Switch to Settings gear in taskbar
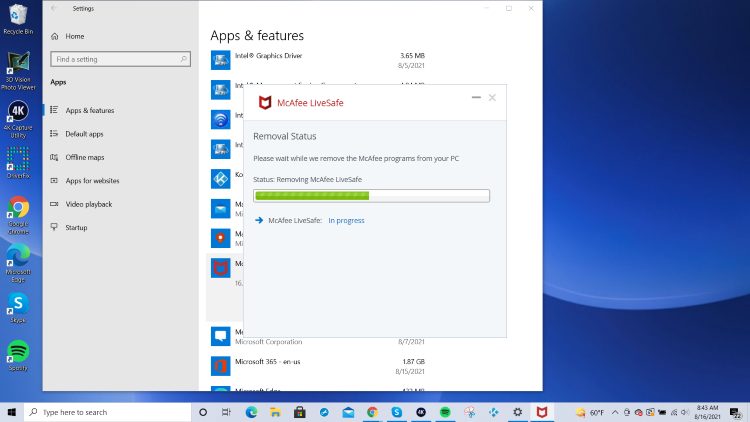Image resolution: width=750 pixels, height=422 pixels. pyautogui.click(x=518, y=412)
